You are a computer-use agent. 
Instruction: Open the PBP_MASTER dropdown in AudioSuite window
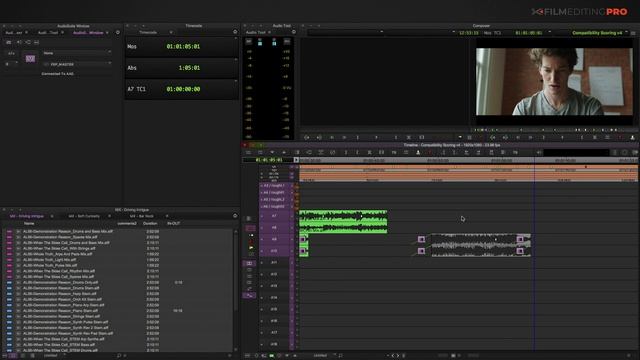pos(77,64)
